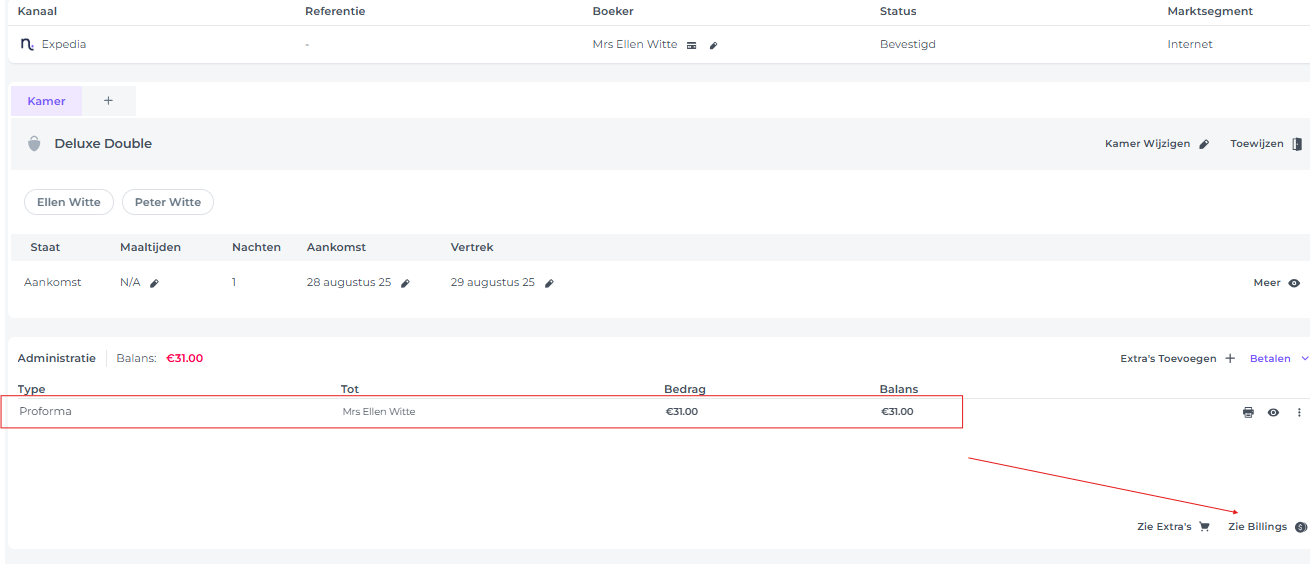
Task: Print the Proforma invoice
Action: (x=1248, y=412)
